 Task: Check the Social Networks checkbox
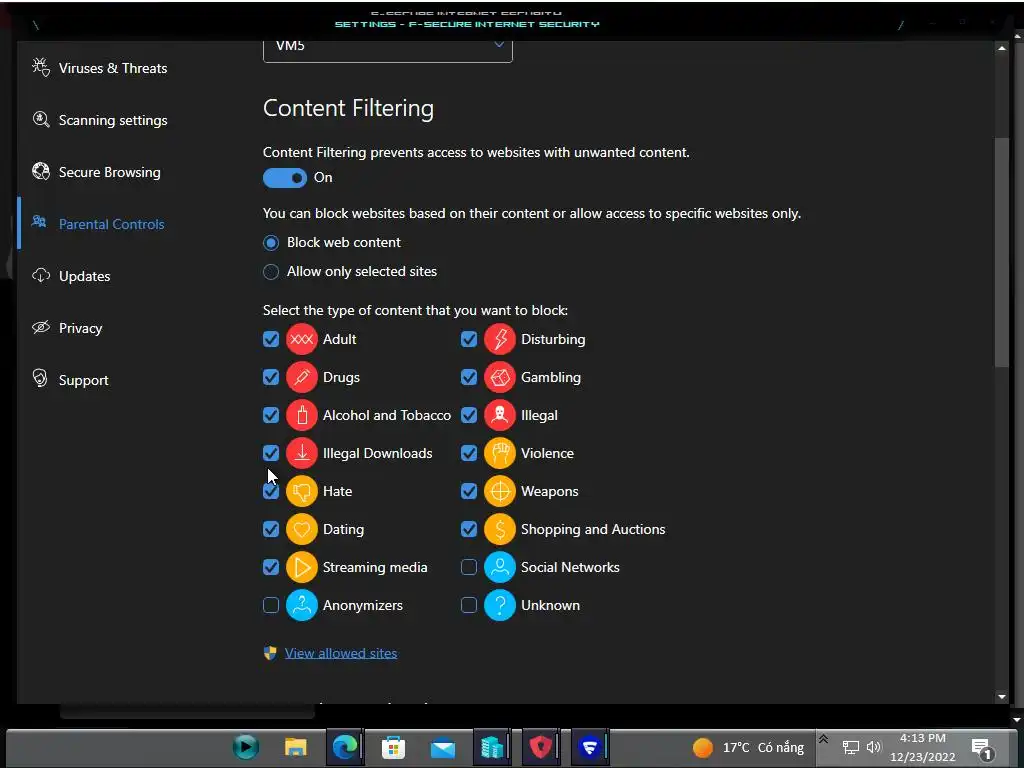click(x=469, y=567)
